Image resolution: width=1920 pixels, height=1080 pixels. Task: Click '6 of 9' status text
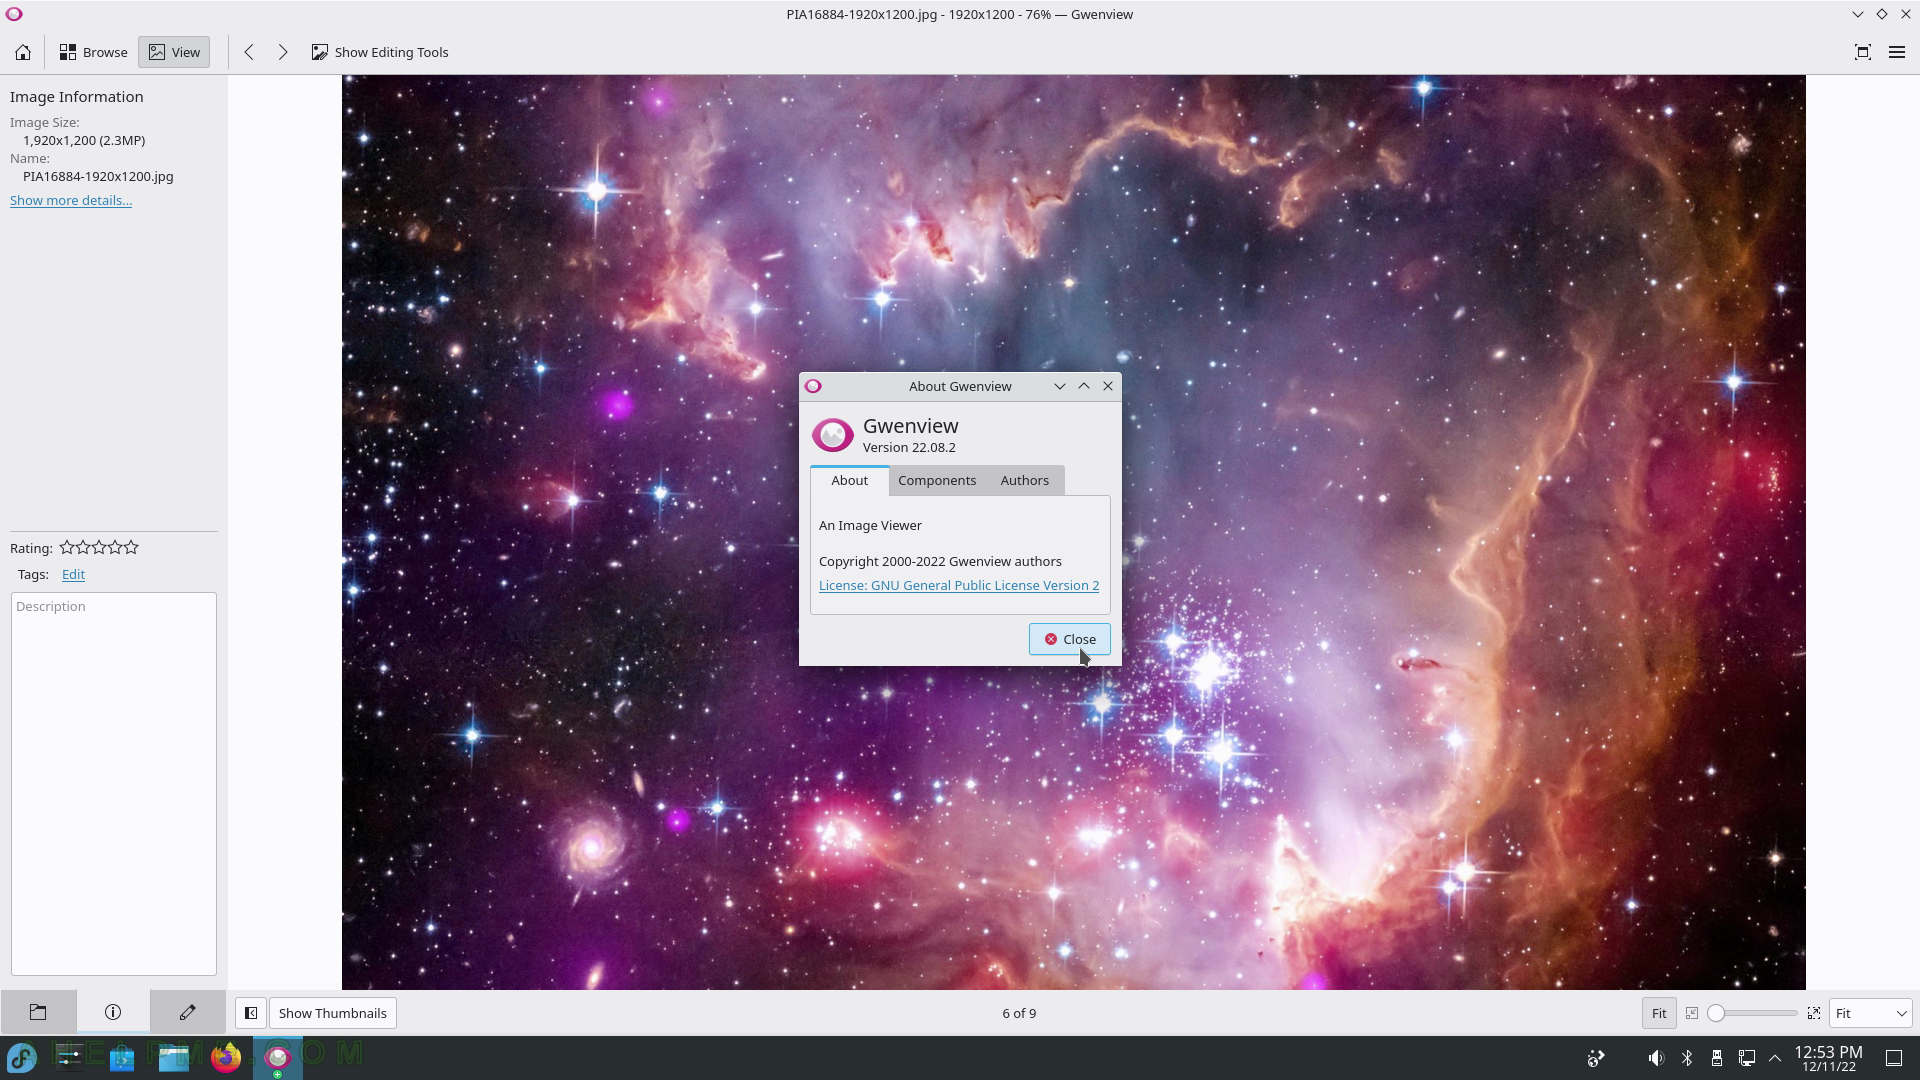[1019, 1013]
